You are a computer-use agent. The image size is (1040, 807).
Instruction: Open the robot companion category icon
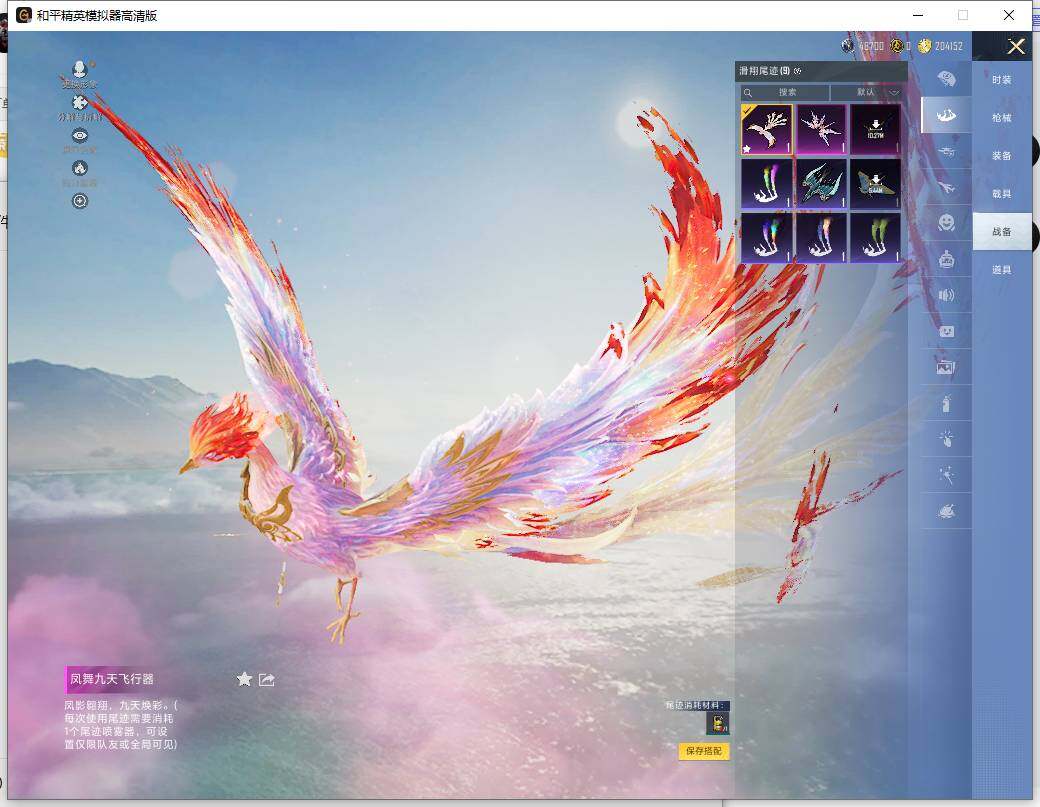(946, 259)
